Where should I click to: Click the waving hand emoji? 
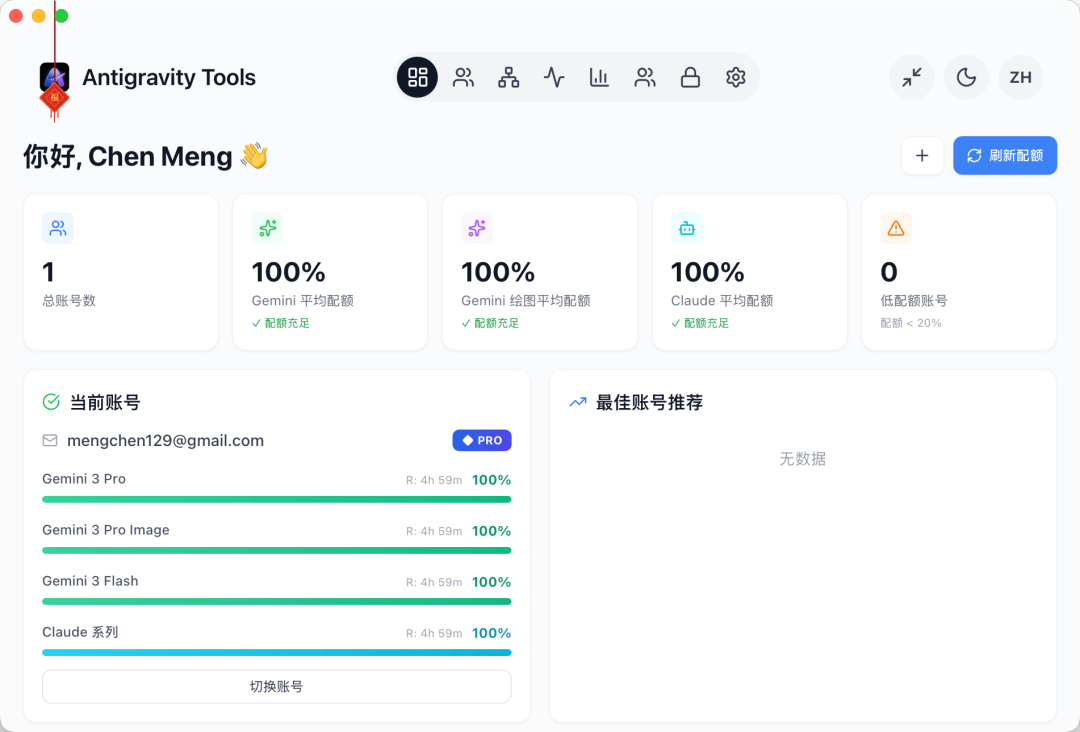(254, 156)
